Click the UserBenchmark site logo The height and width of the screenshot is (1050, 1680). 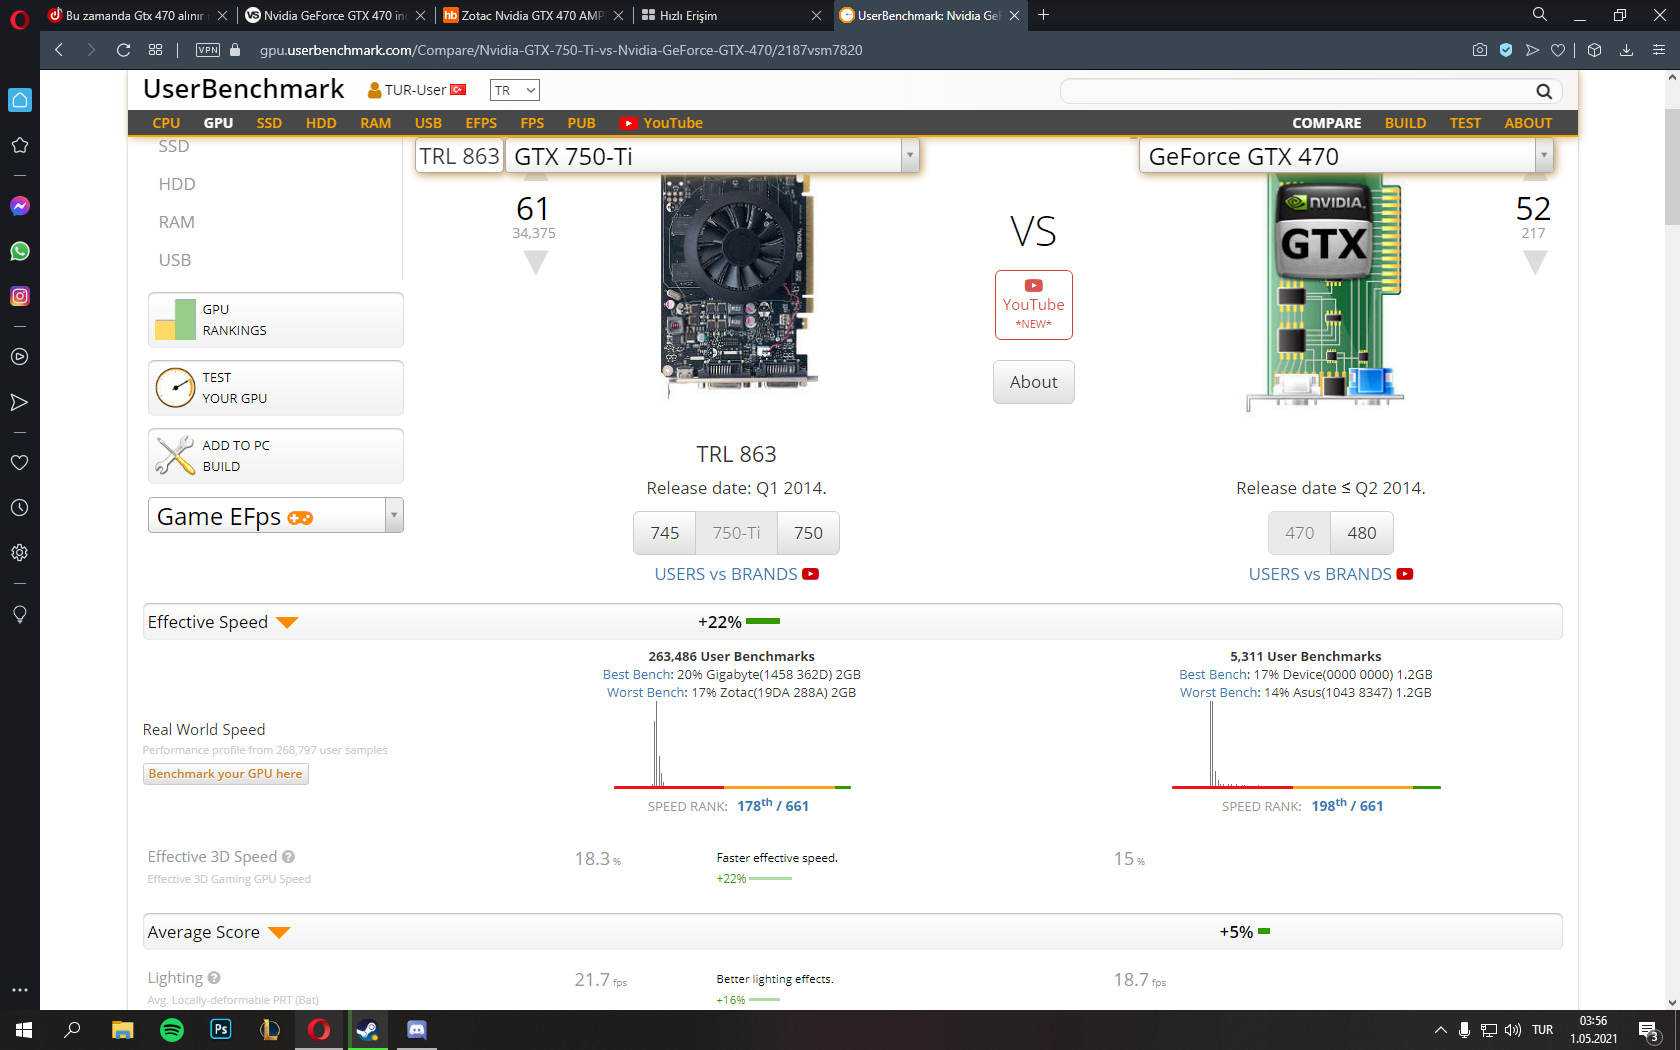click(x=244, y=89)
